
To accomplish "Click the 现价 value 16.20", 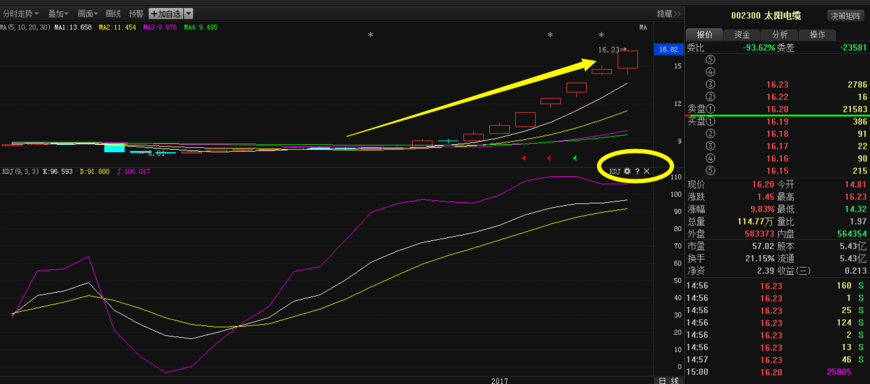I will 764,184.
